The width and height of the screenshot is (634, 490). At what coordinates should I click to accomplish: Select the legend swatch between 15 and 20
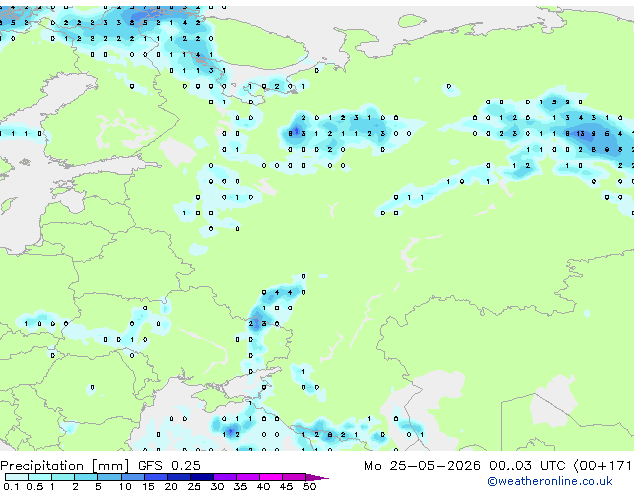(155, 477)
